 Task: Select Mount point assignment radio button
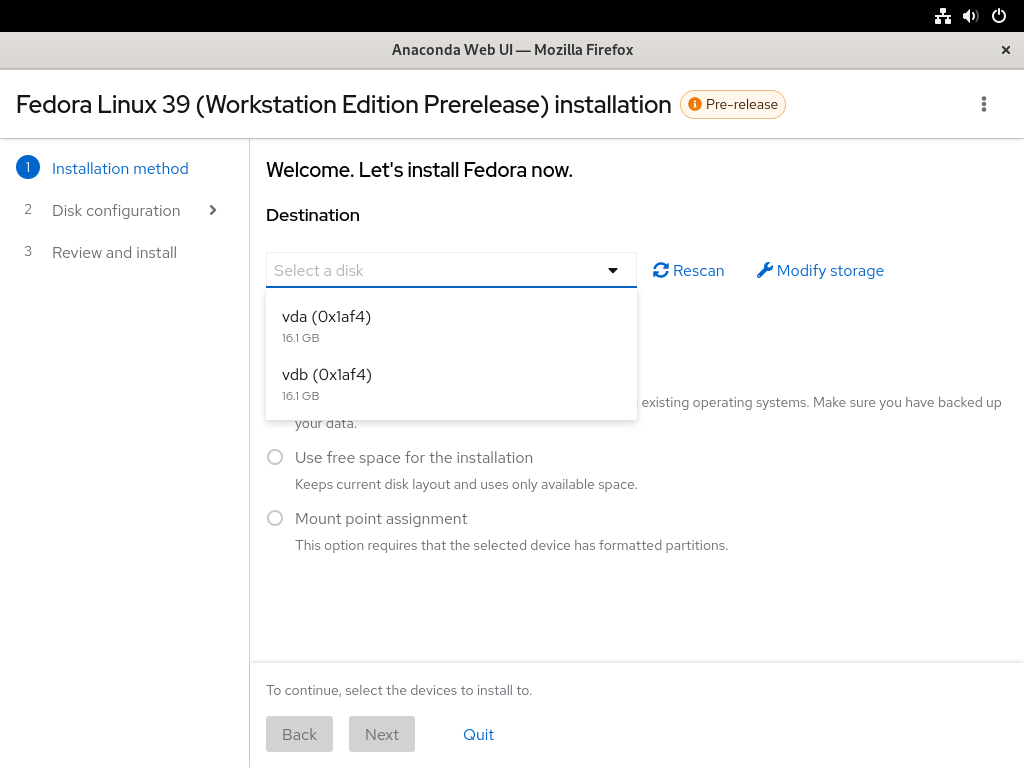275,519
